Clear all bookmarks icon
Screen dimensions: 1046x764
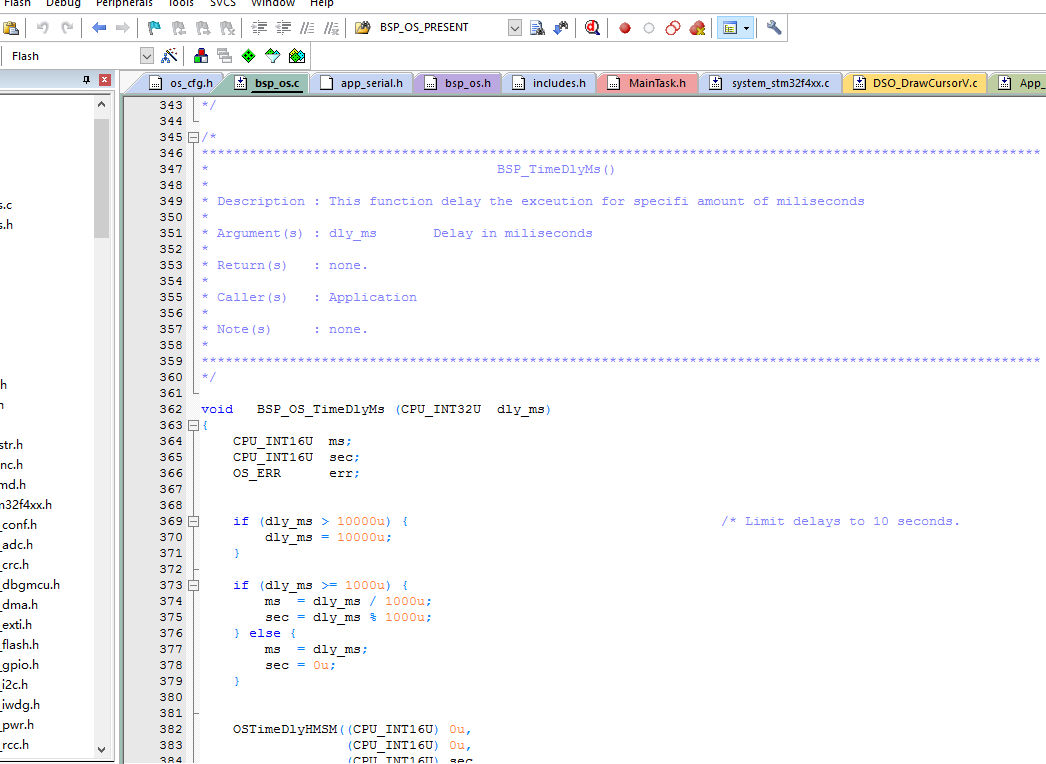[x=227, y=28]
